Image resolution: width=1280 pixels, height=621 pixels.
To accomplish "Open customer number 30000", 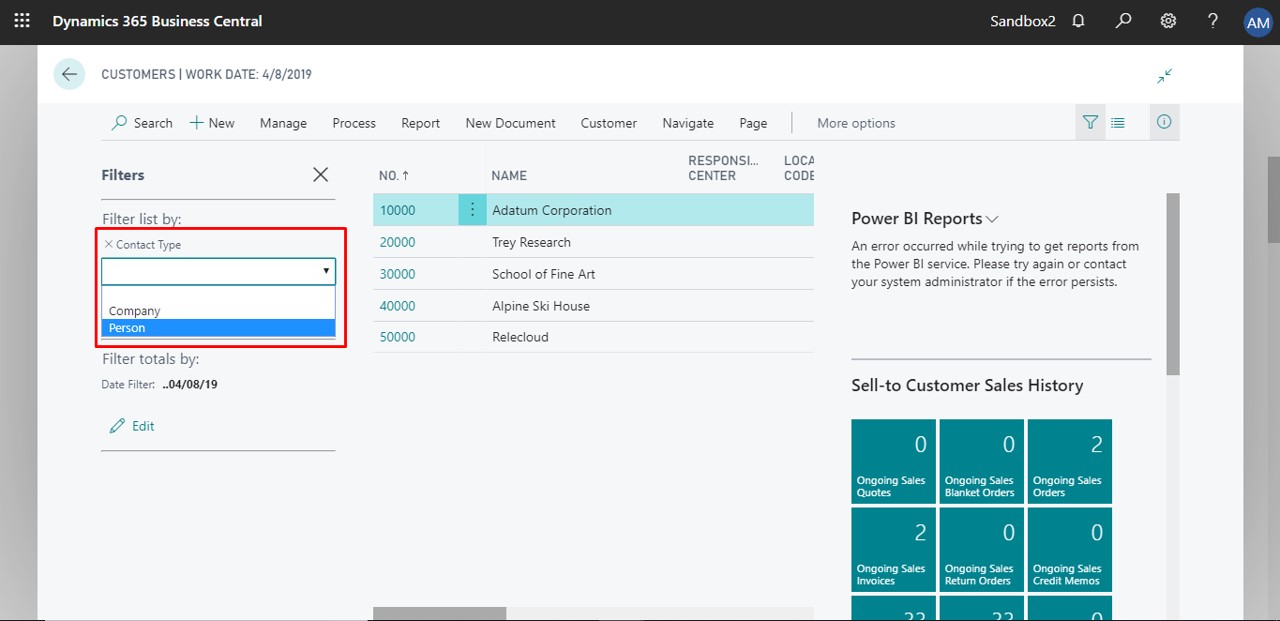I will [397, 274].
